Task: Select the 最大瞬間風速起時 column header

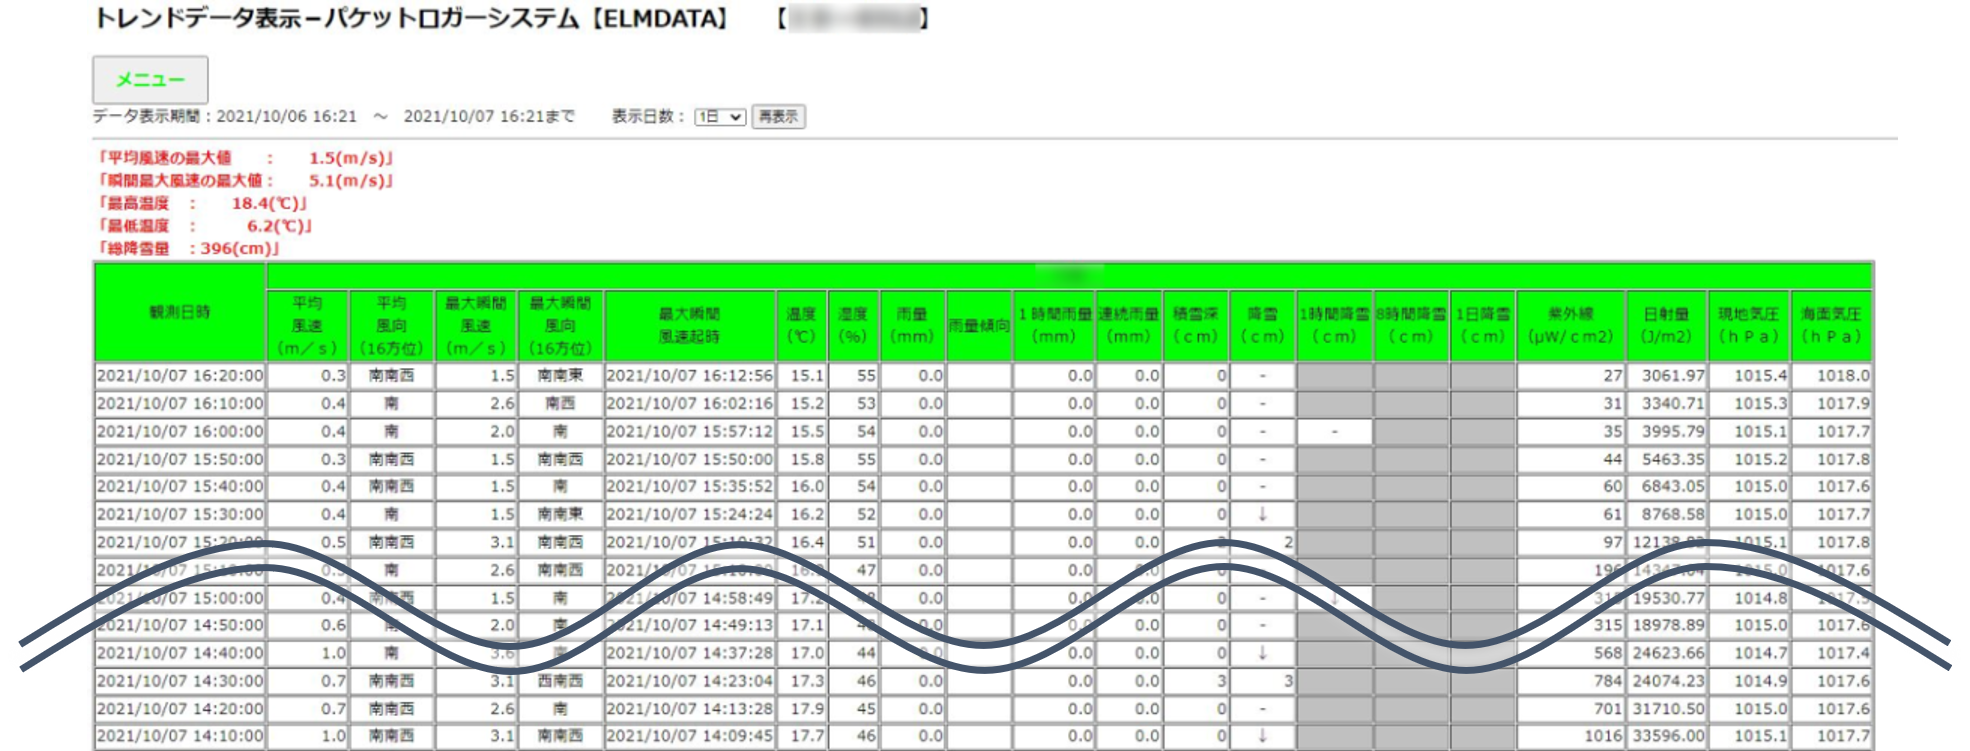Action: tap(689, 326)
